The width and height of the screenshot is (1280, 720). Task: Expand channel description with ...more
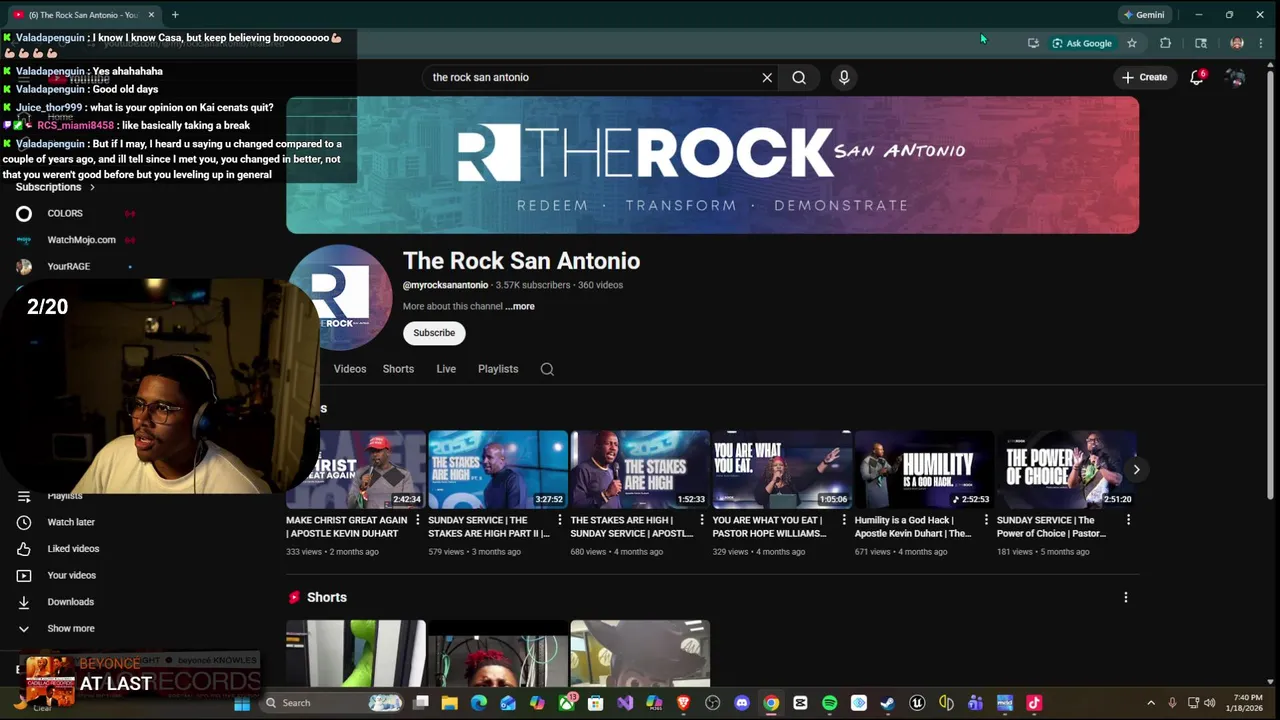[x=520, y=306]
